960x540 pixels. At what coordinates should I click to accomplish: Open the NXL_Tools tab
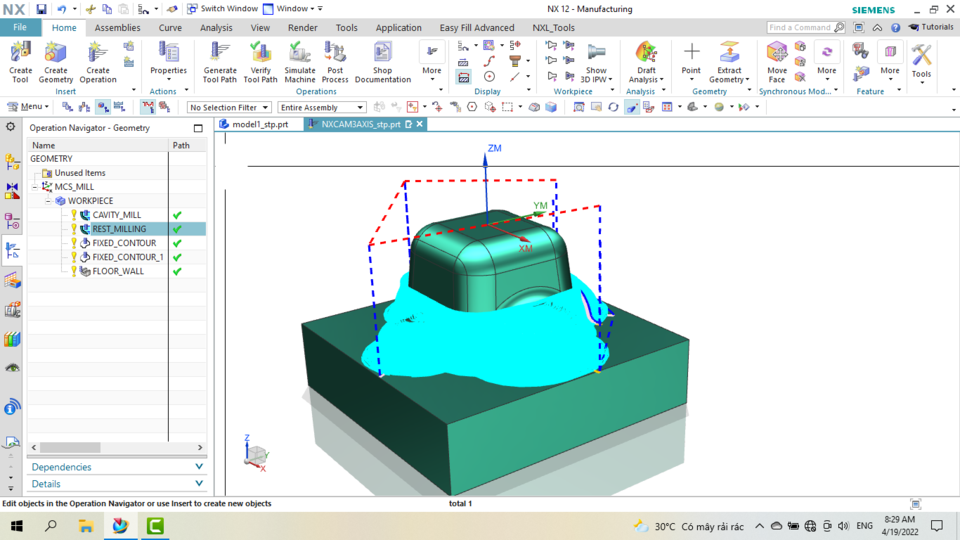coord(553,28)
